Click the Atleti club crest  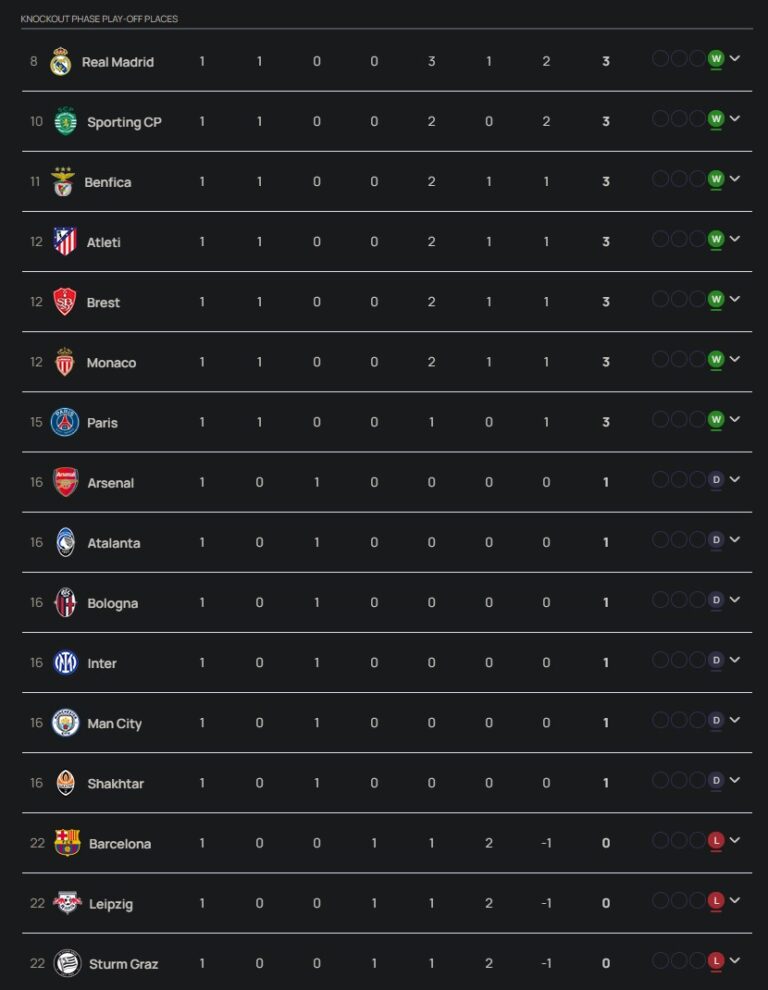point(65,242)
